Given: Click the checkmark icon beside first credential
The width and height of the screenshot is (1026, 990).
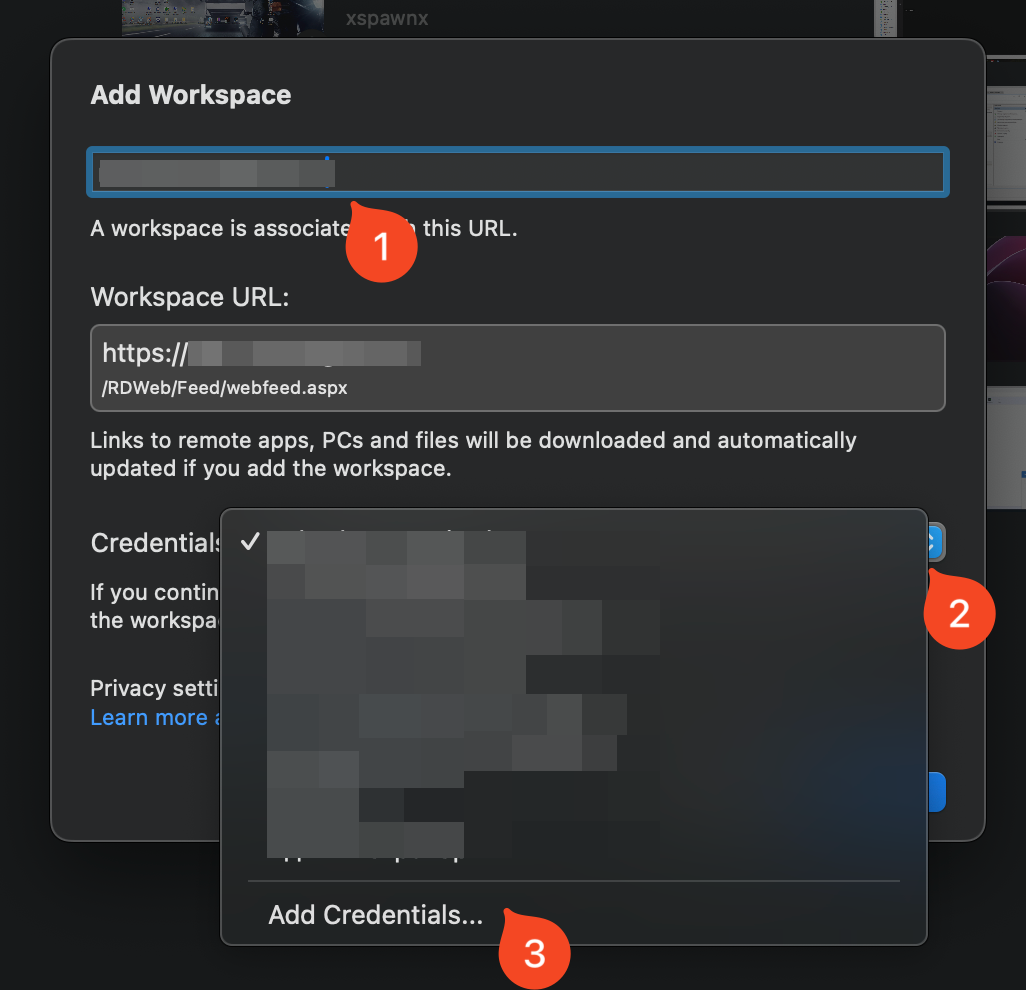Looking at the screenshot, I should 250,543.
